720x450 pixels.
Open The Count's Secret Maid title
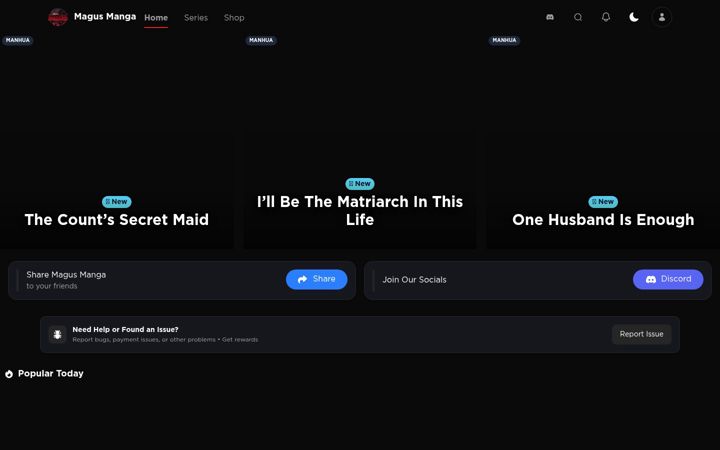tap(117, 219)
